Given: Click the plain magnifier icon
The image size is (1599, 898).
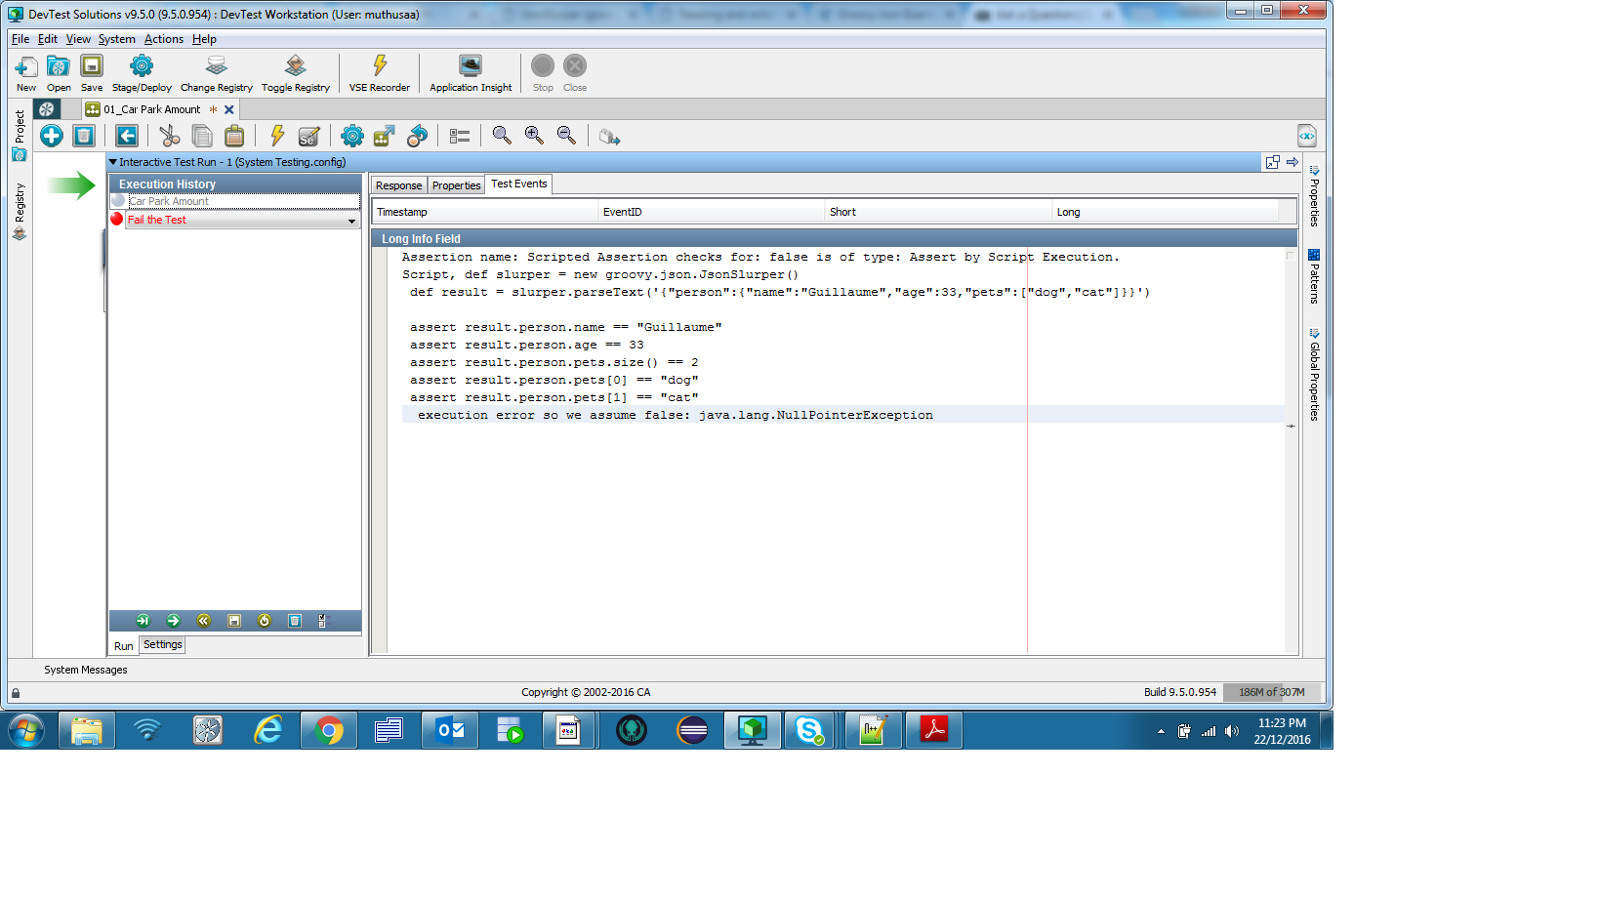Looking at the screenshot, I should coord(502,136).
